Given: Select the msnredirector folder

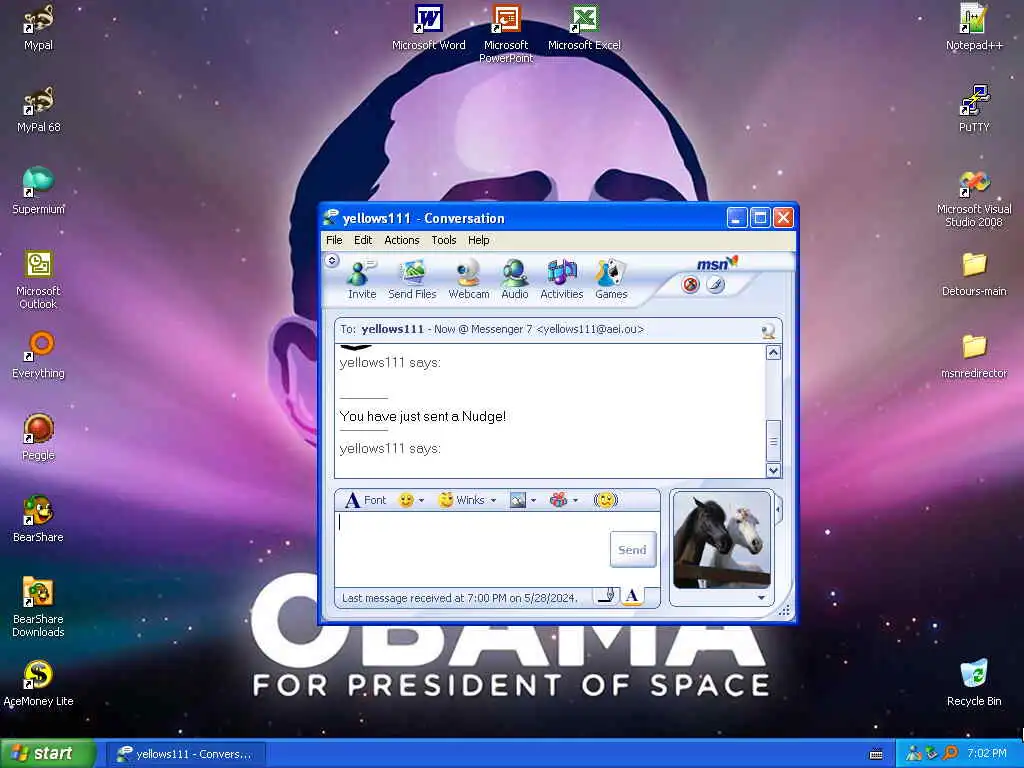Looking at the screenshot, I should pos(974,356).
